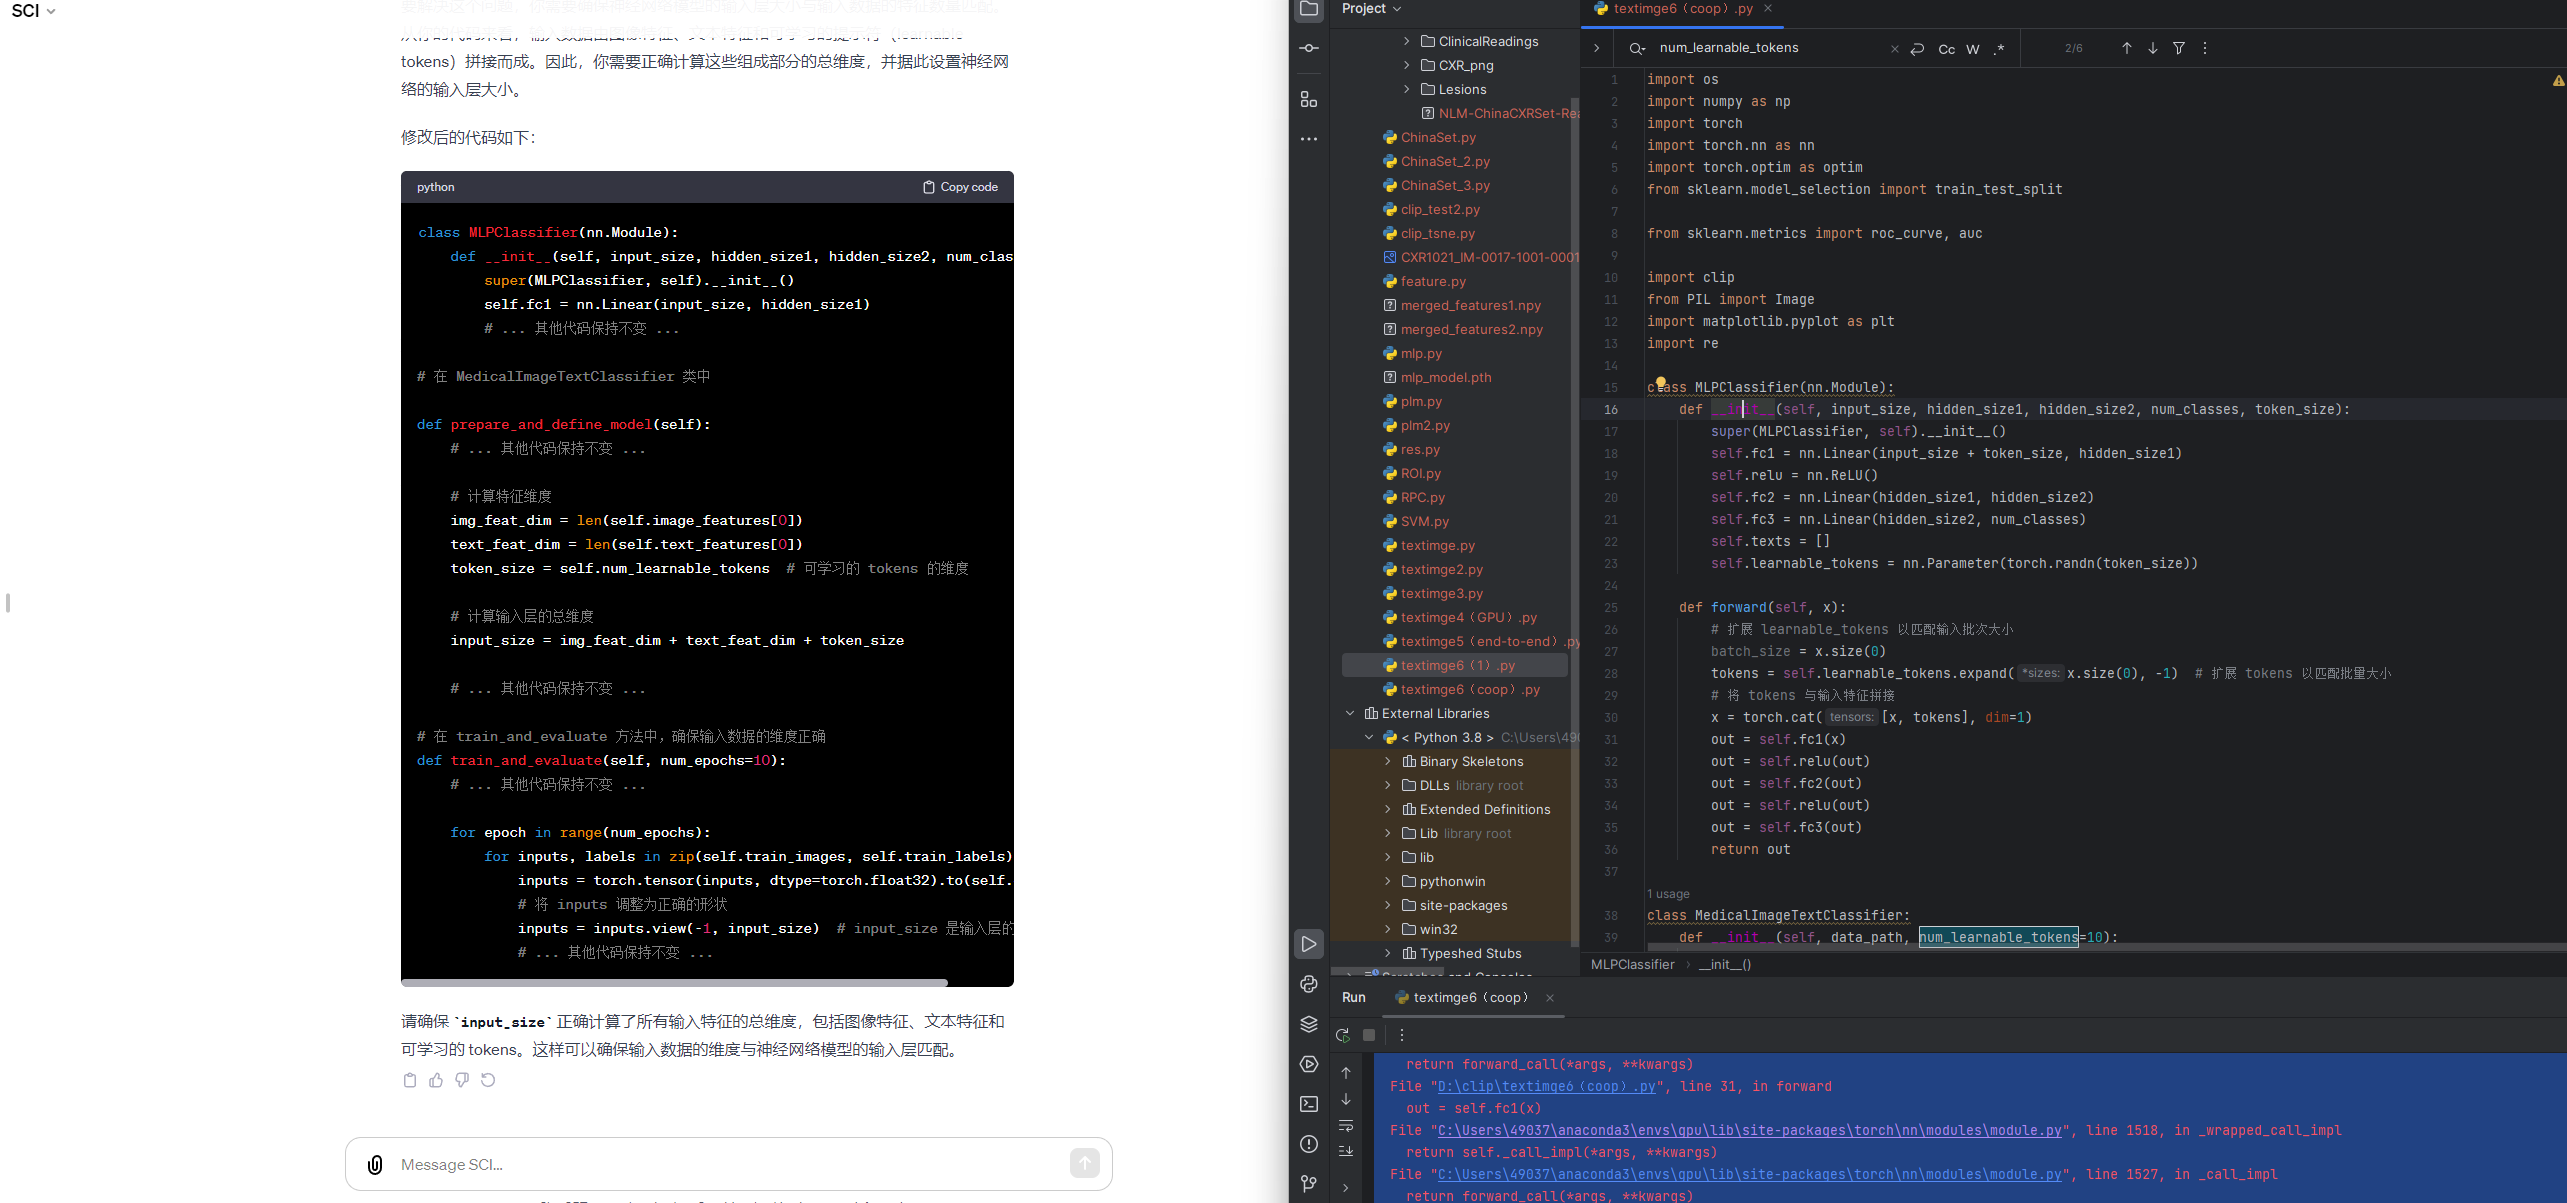2567x1203 pixels.
Task: Rerun textimge6 with the rerun icon
Action: tap(1343, 1035)
